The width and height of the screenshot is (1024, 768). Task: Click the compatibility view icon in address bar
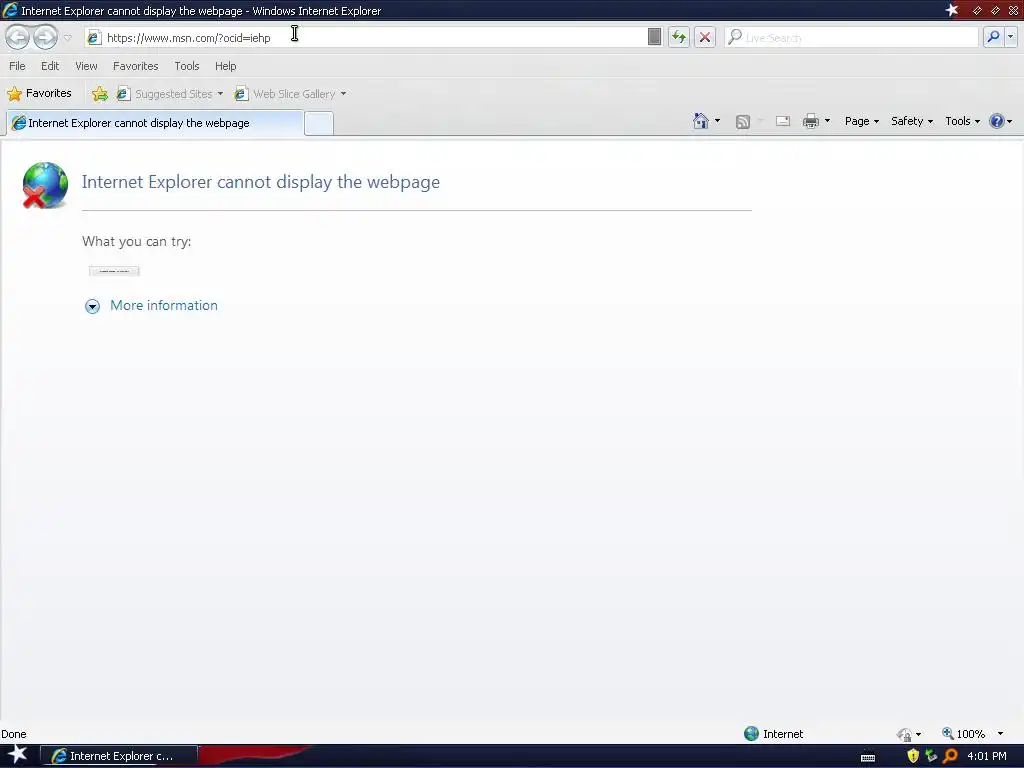pyautogui.click(x=654, y=37)
